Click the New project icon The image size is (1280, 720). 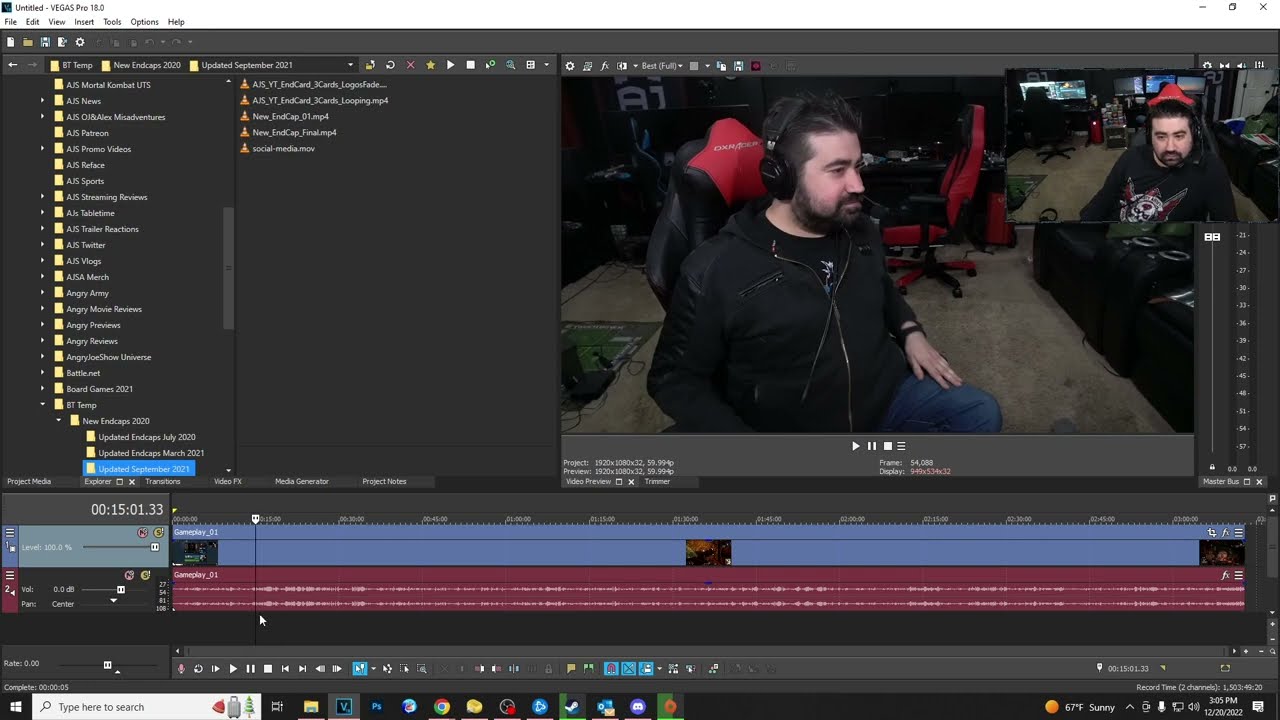point(10,42)
